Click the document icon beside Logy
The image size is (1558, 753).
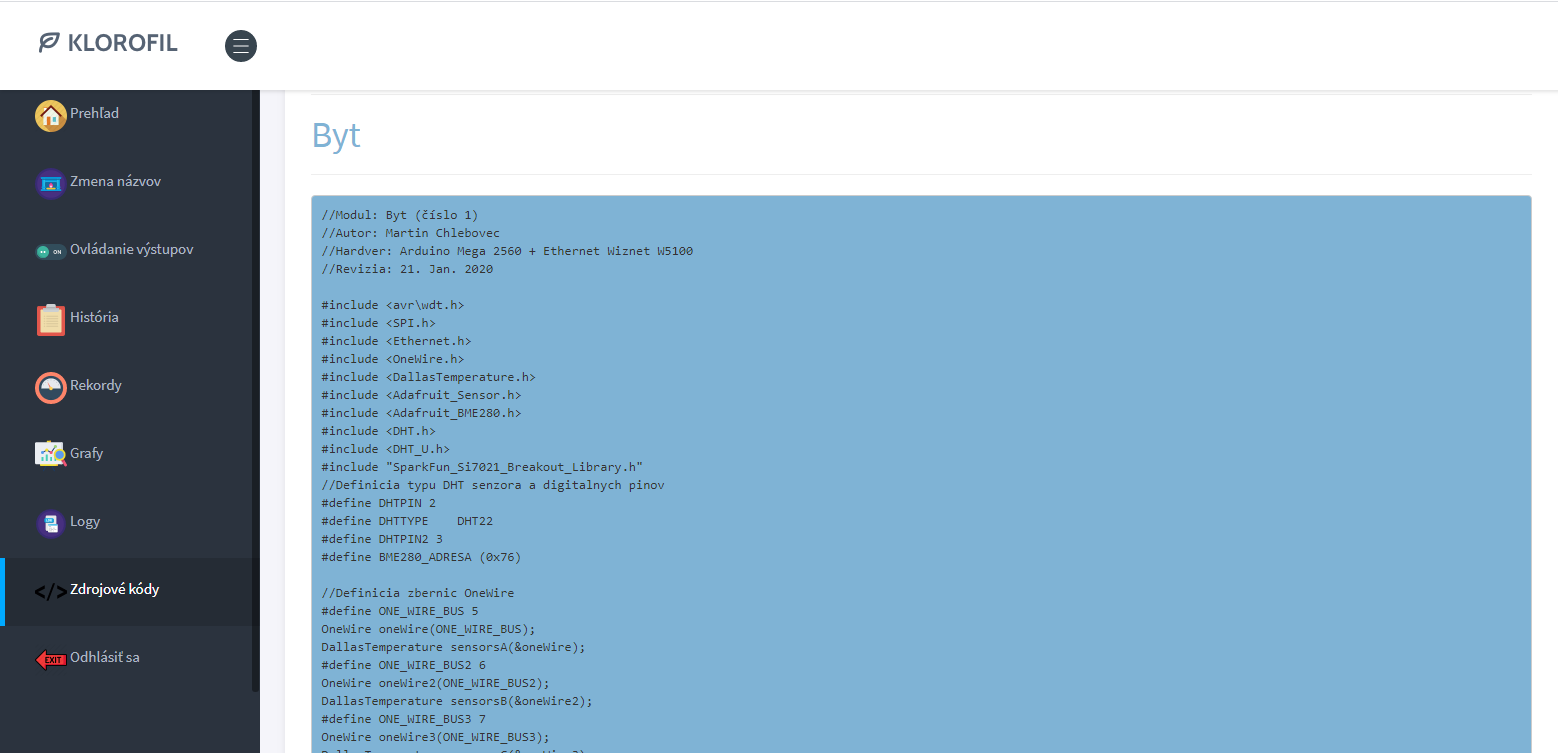pyautogui.click(x=51, y=524)
